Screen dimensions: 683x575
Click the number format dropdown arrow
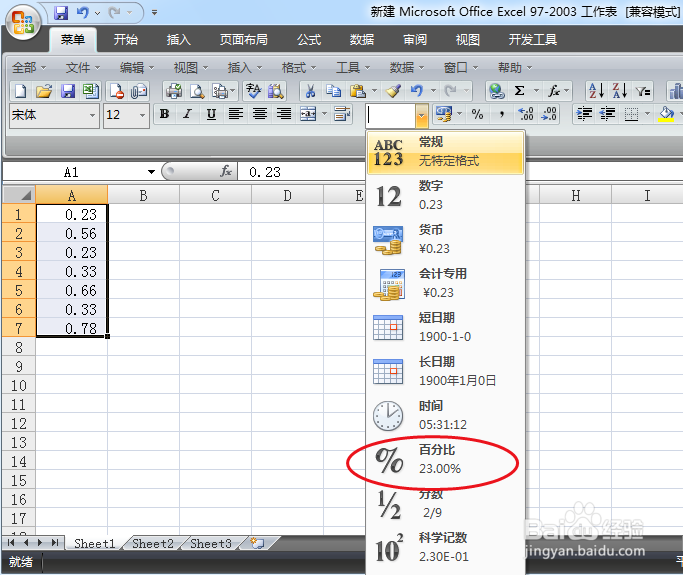point(422,116)
